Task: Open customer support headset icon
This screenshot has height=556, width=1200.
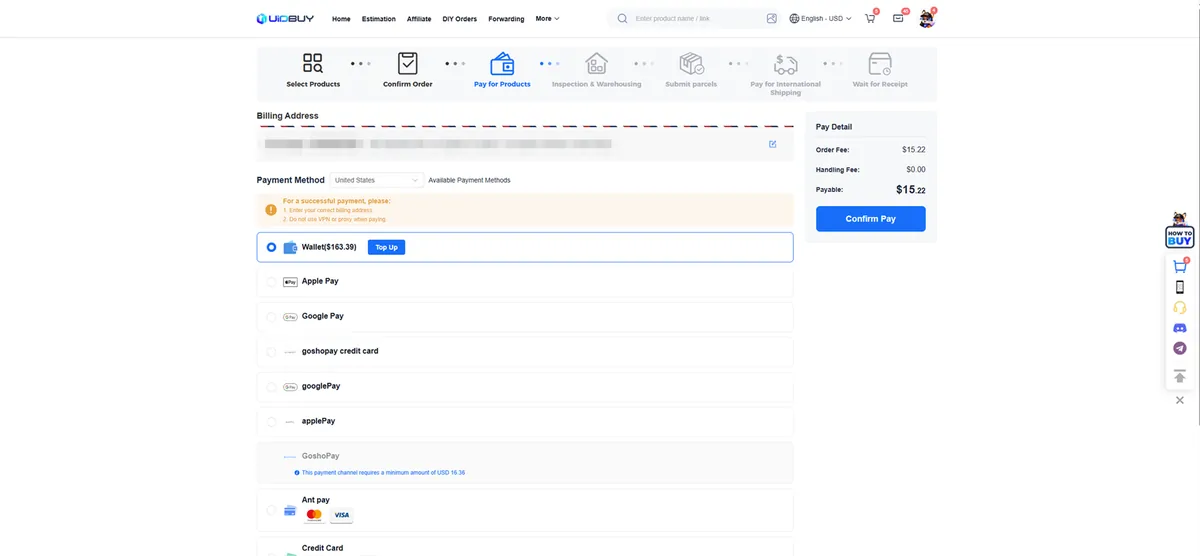Action: click(x=1180, y=308)
